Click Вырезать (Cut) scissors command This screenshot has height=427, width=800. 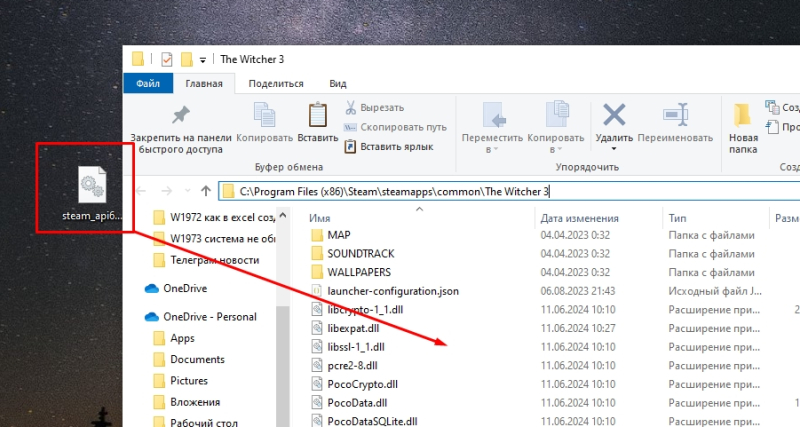pyautogui.click(x=374, y=108)
